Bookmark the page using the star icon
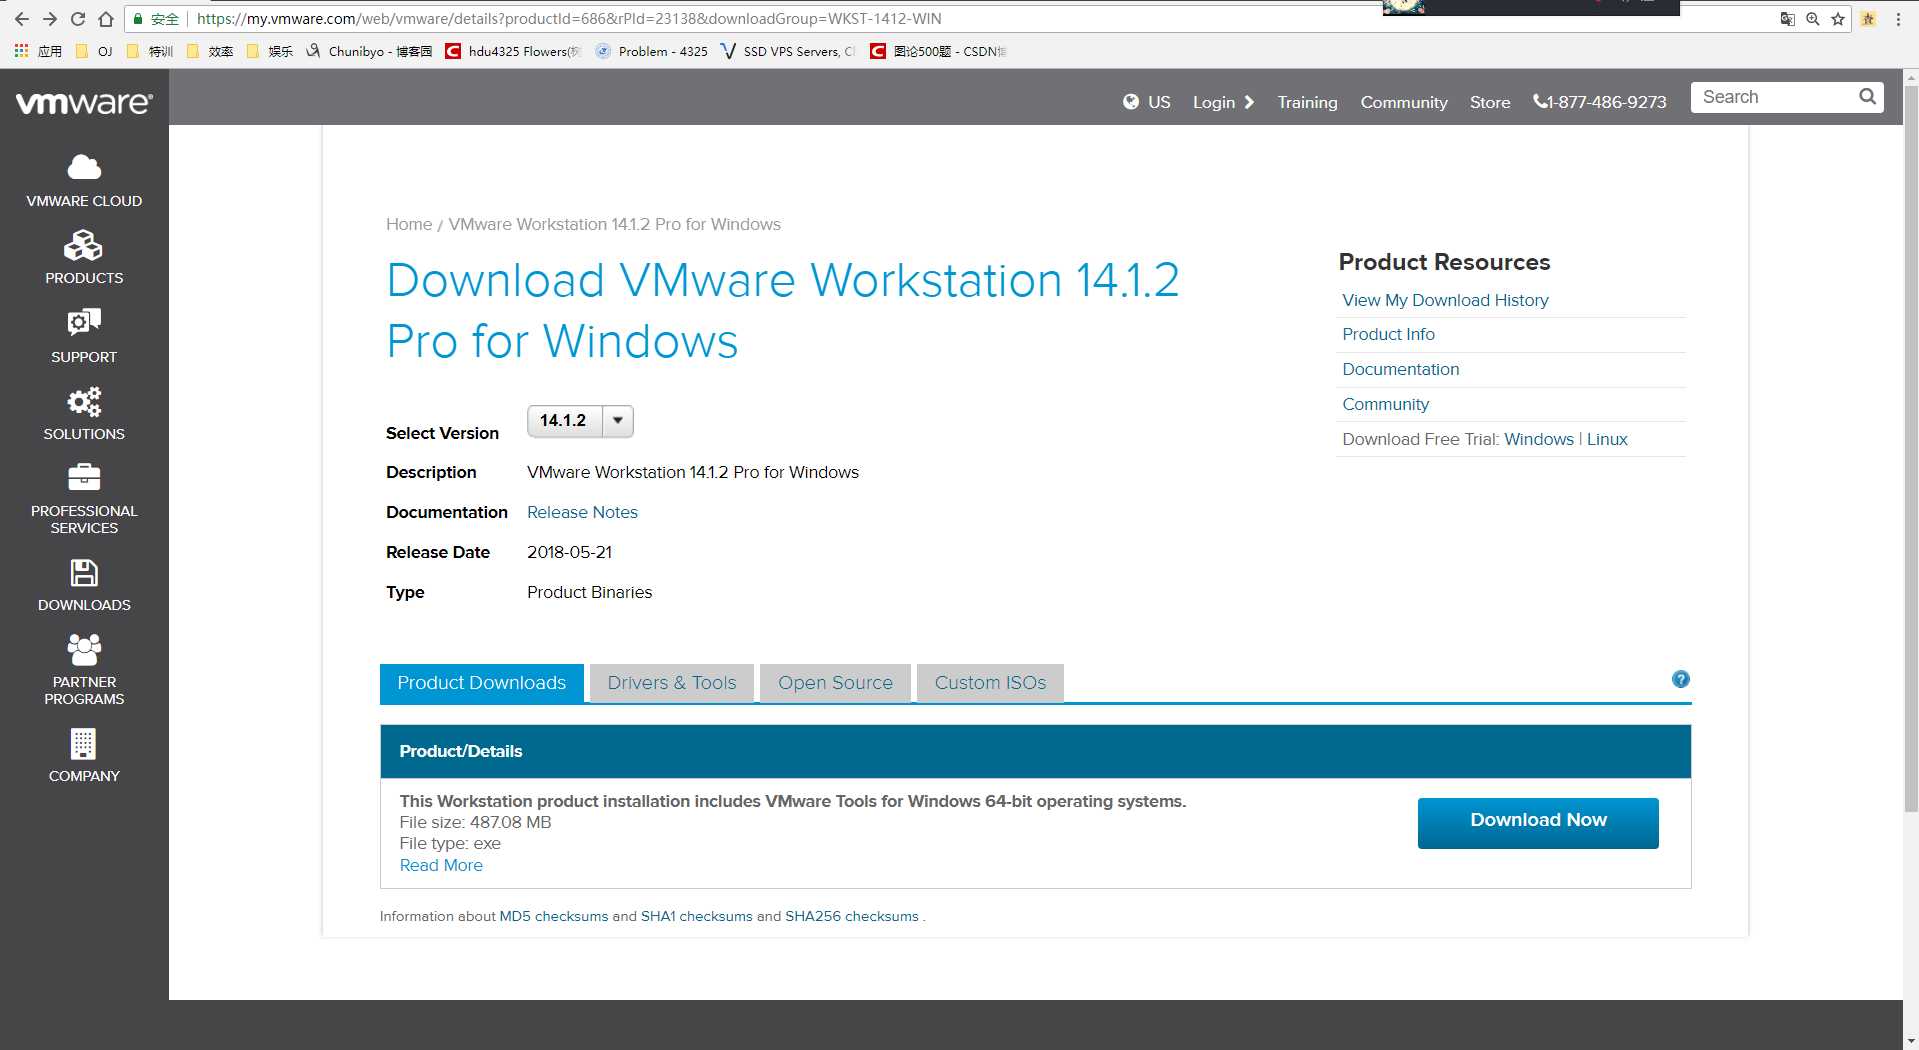Screen dimensions: 1919x1050 click(1838, 19)
